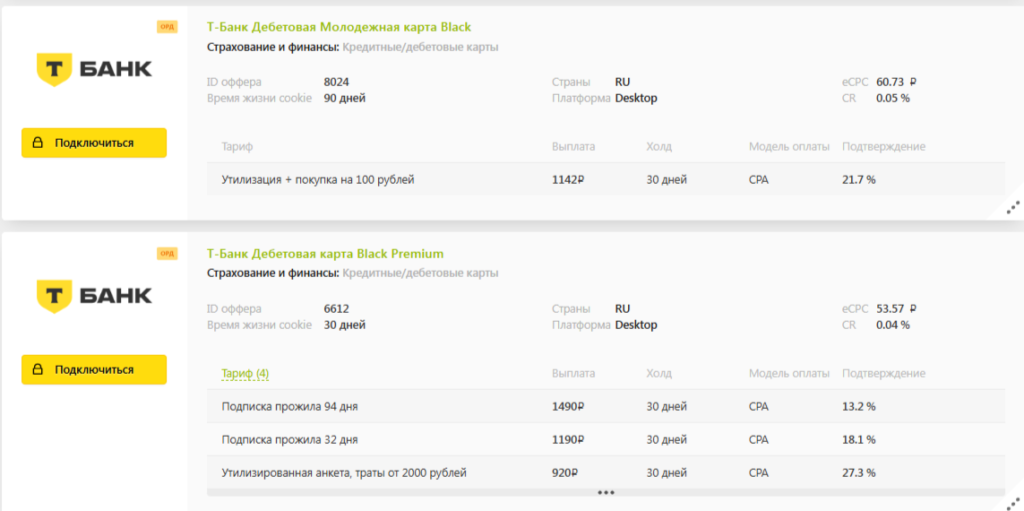
Task: Click the Т-Банк logo in Black Premium offer
Action: [94, 295]
